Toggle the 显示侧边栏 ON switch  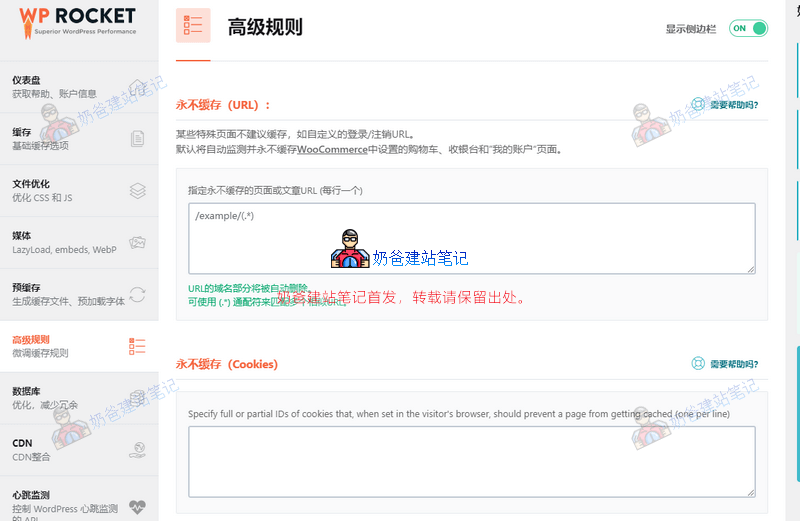[x=748, y=28]
